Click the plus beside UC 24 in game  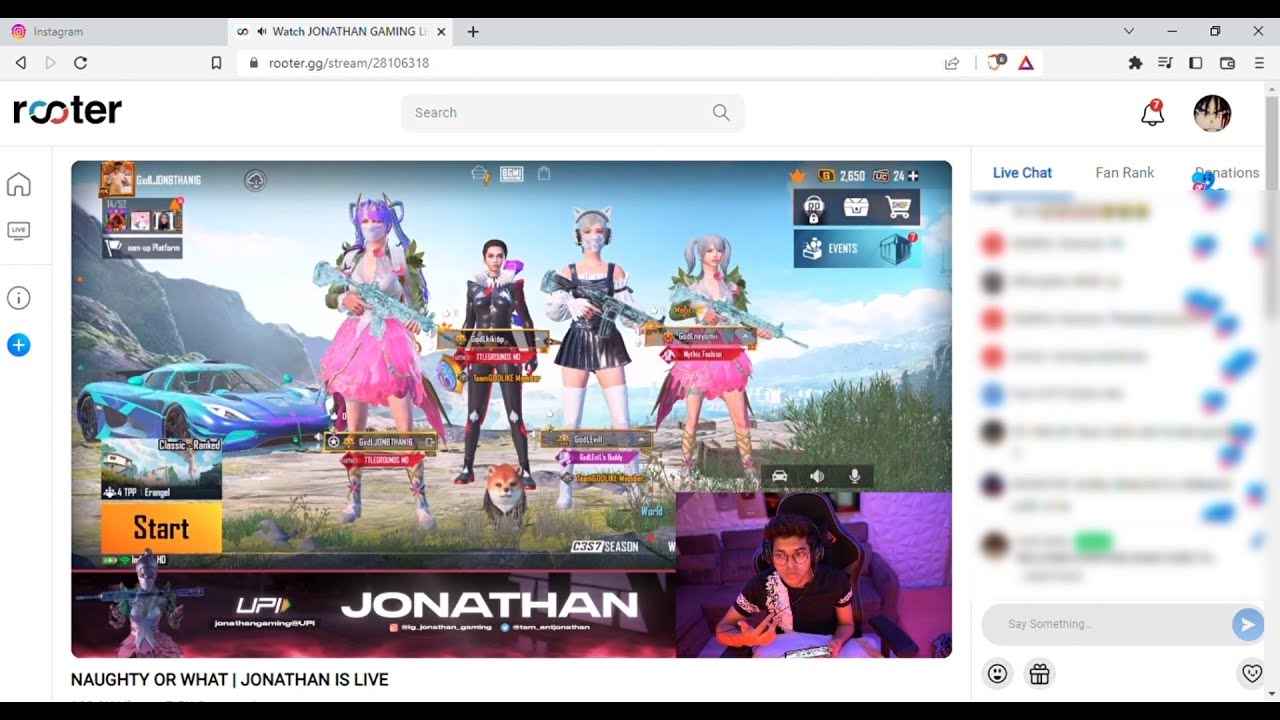coord(912,176)
